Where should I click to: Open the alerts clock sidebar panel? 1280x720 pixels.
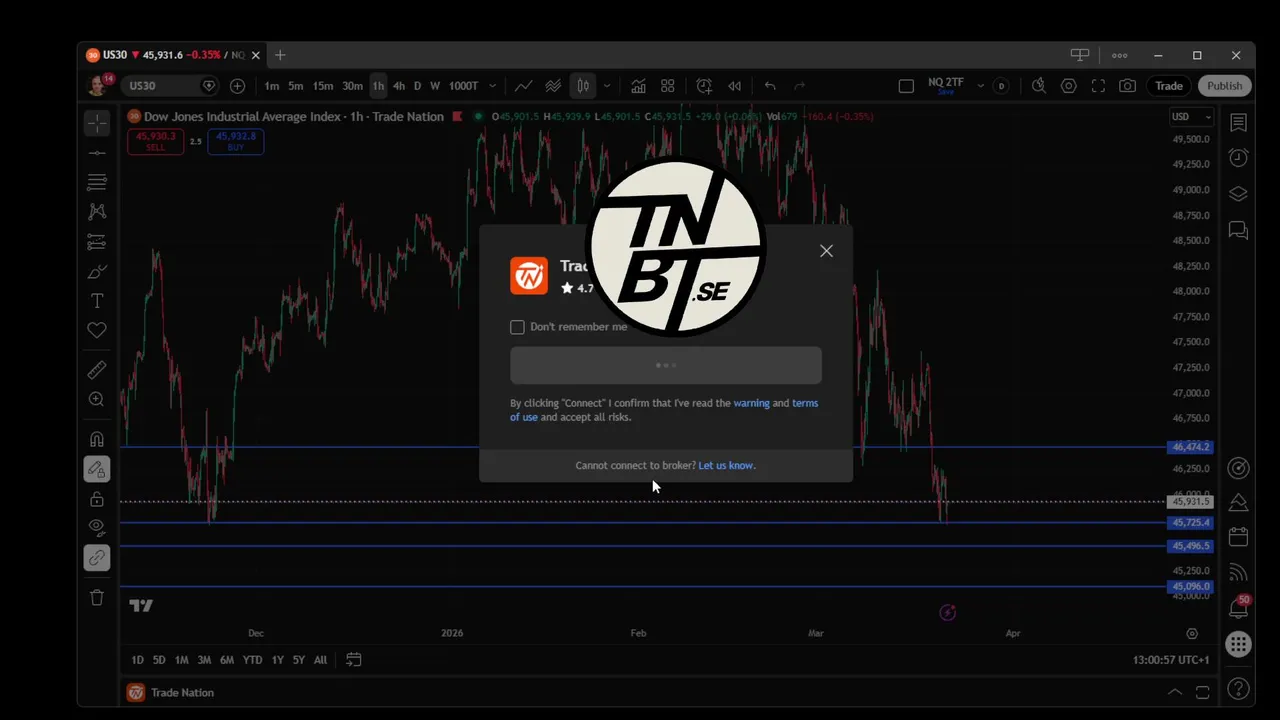point(1238,158)
